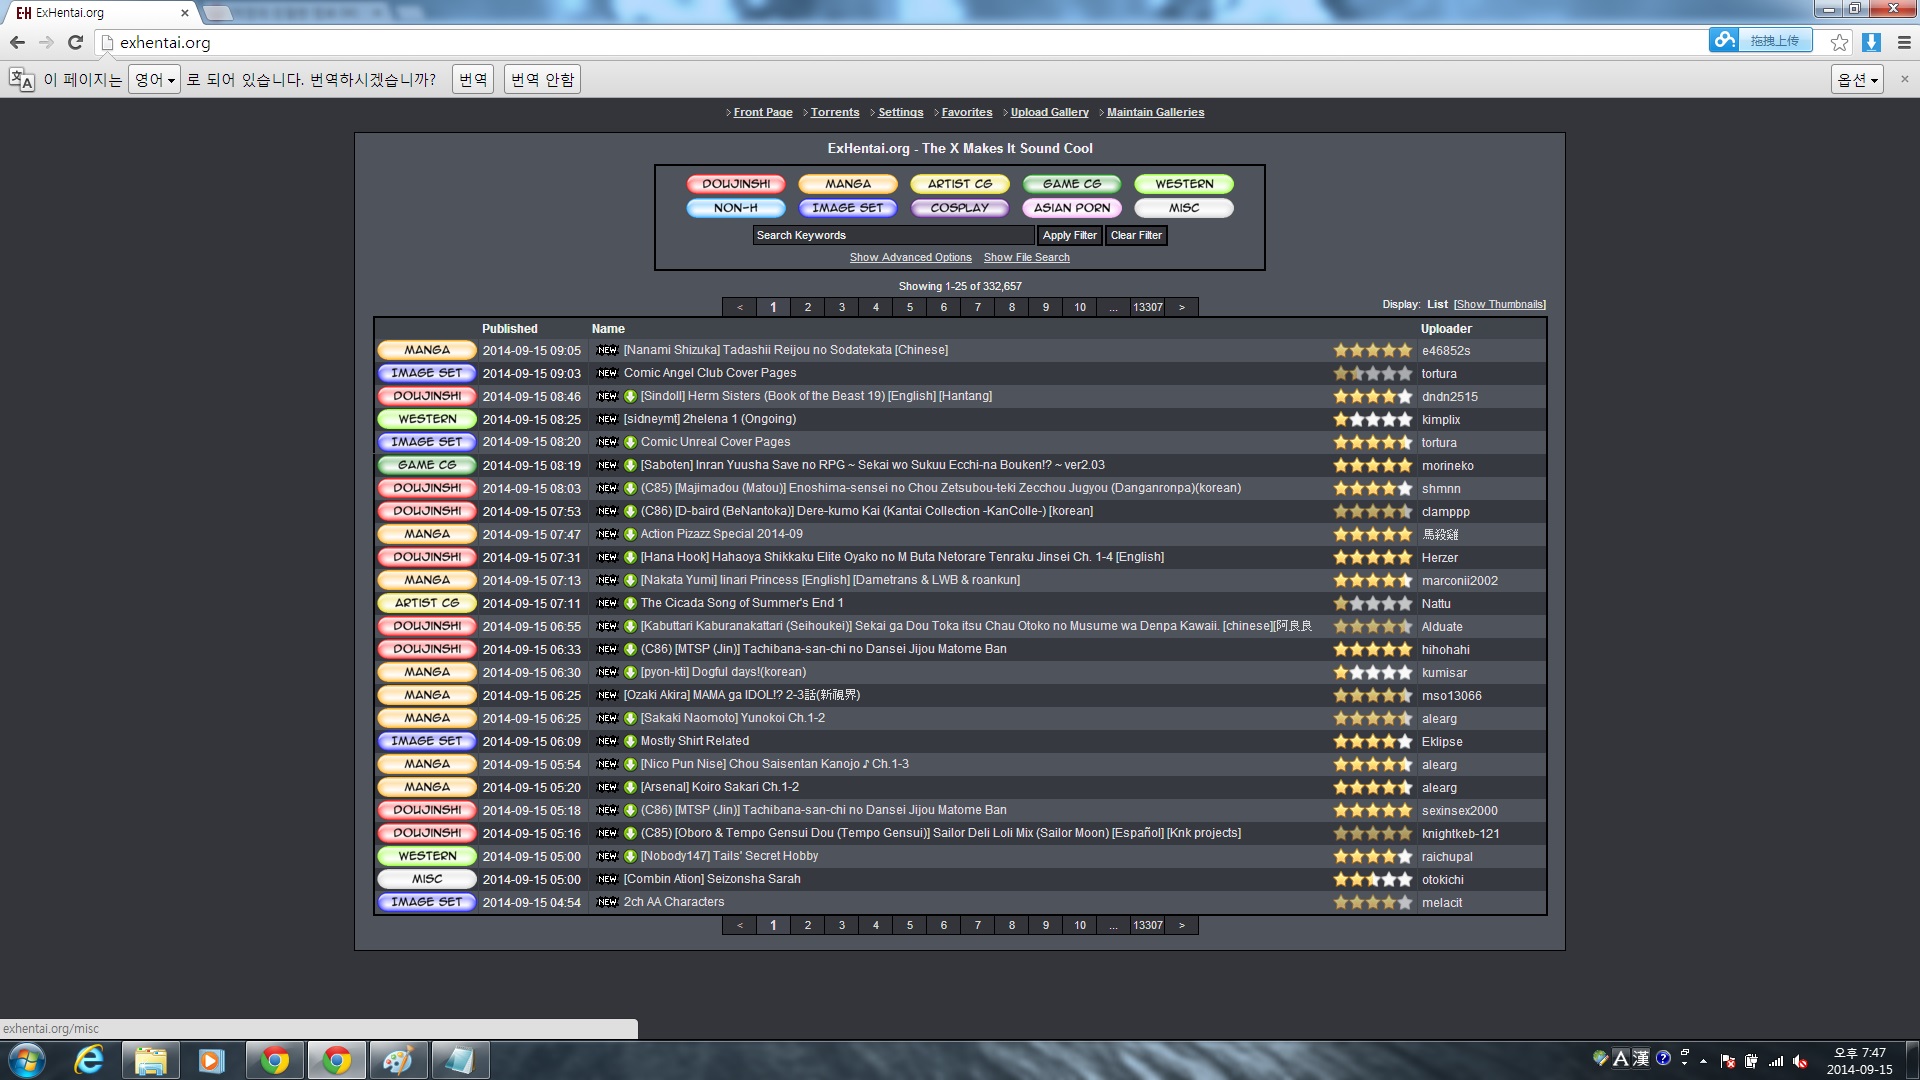Click the blue help icon in the language bar
This screenshot has height=1080, width=1920.
(x=1663, y=1058)
